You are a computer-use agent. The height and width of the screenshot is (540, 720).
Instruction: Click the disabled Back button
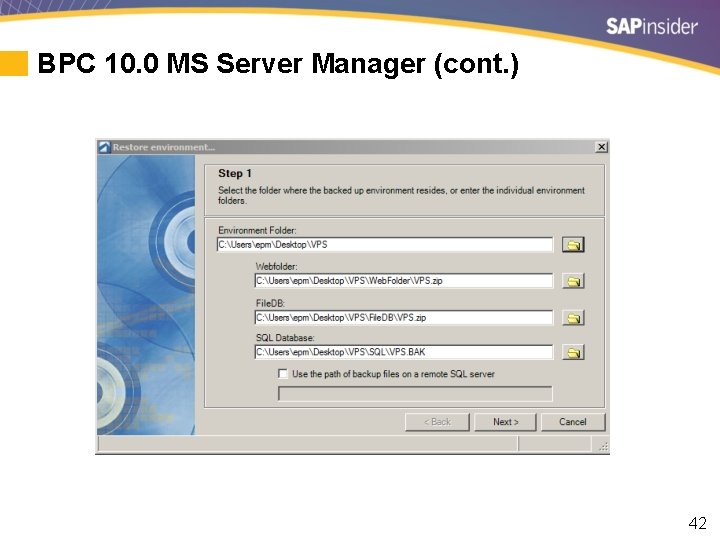pyautogui.click(x=437, y=422)
